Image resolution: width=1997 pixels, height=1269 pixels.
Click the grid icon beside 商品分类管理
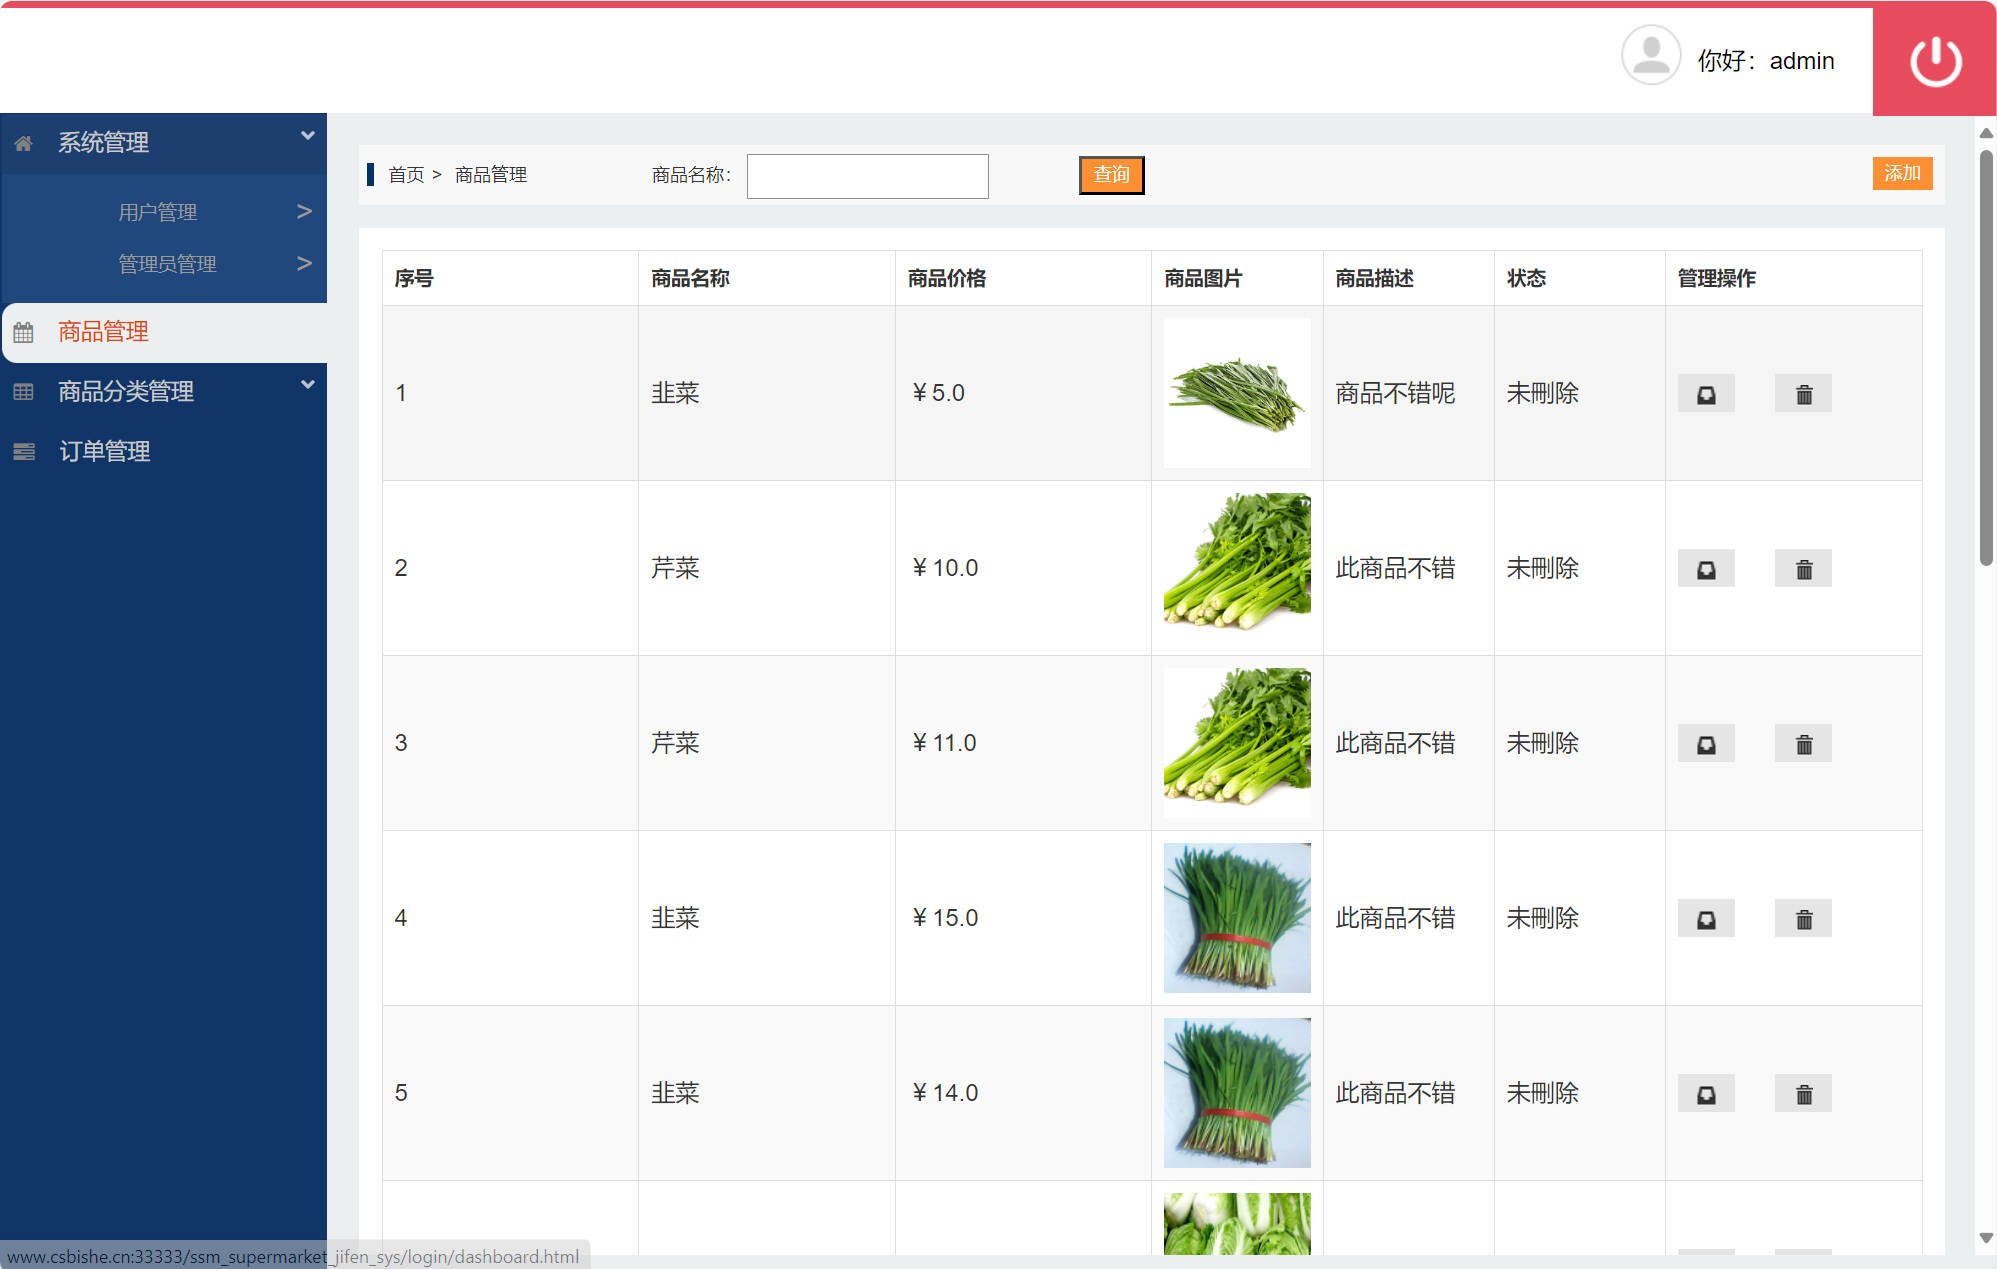24,391
